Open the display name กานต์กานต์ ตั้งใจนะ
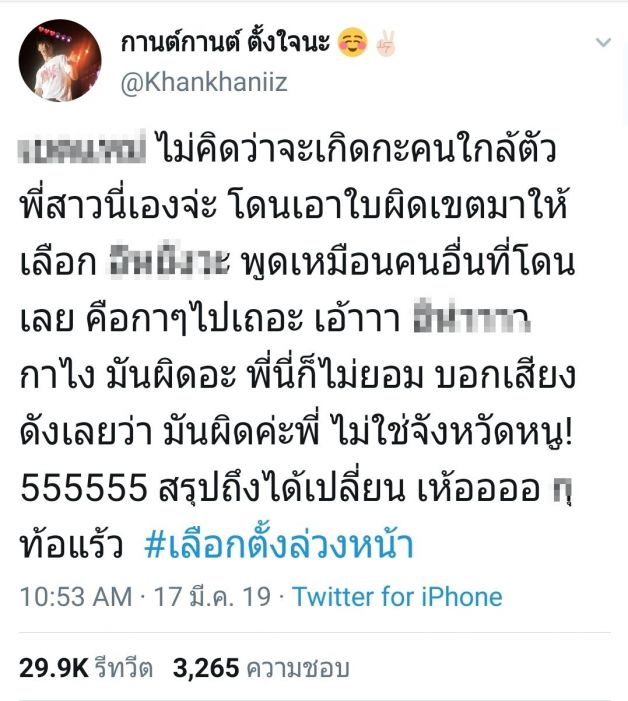Screen dimensions: 628x701 click(x=225, y=42)
